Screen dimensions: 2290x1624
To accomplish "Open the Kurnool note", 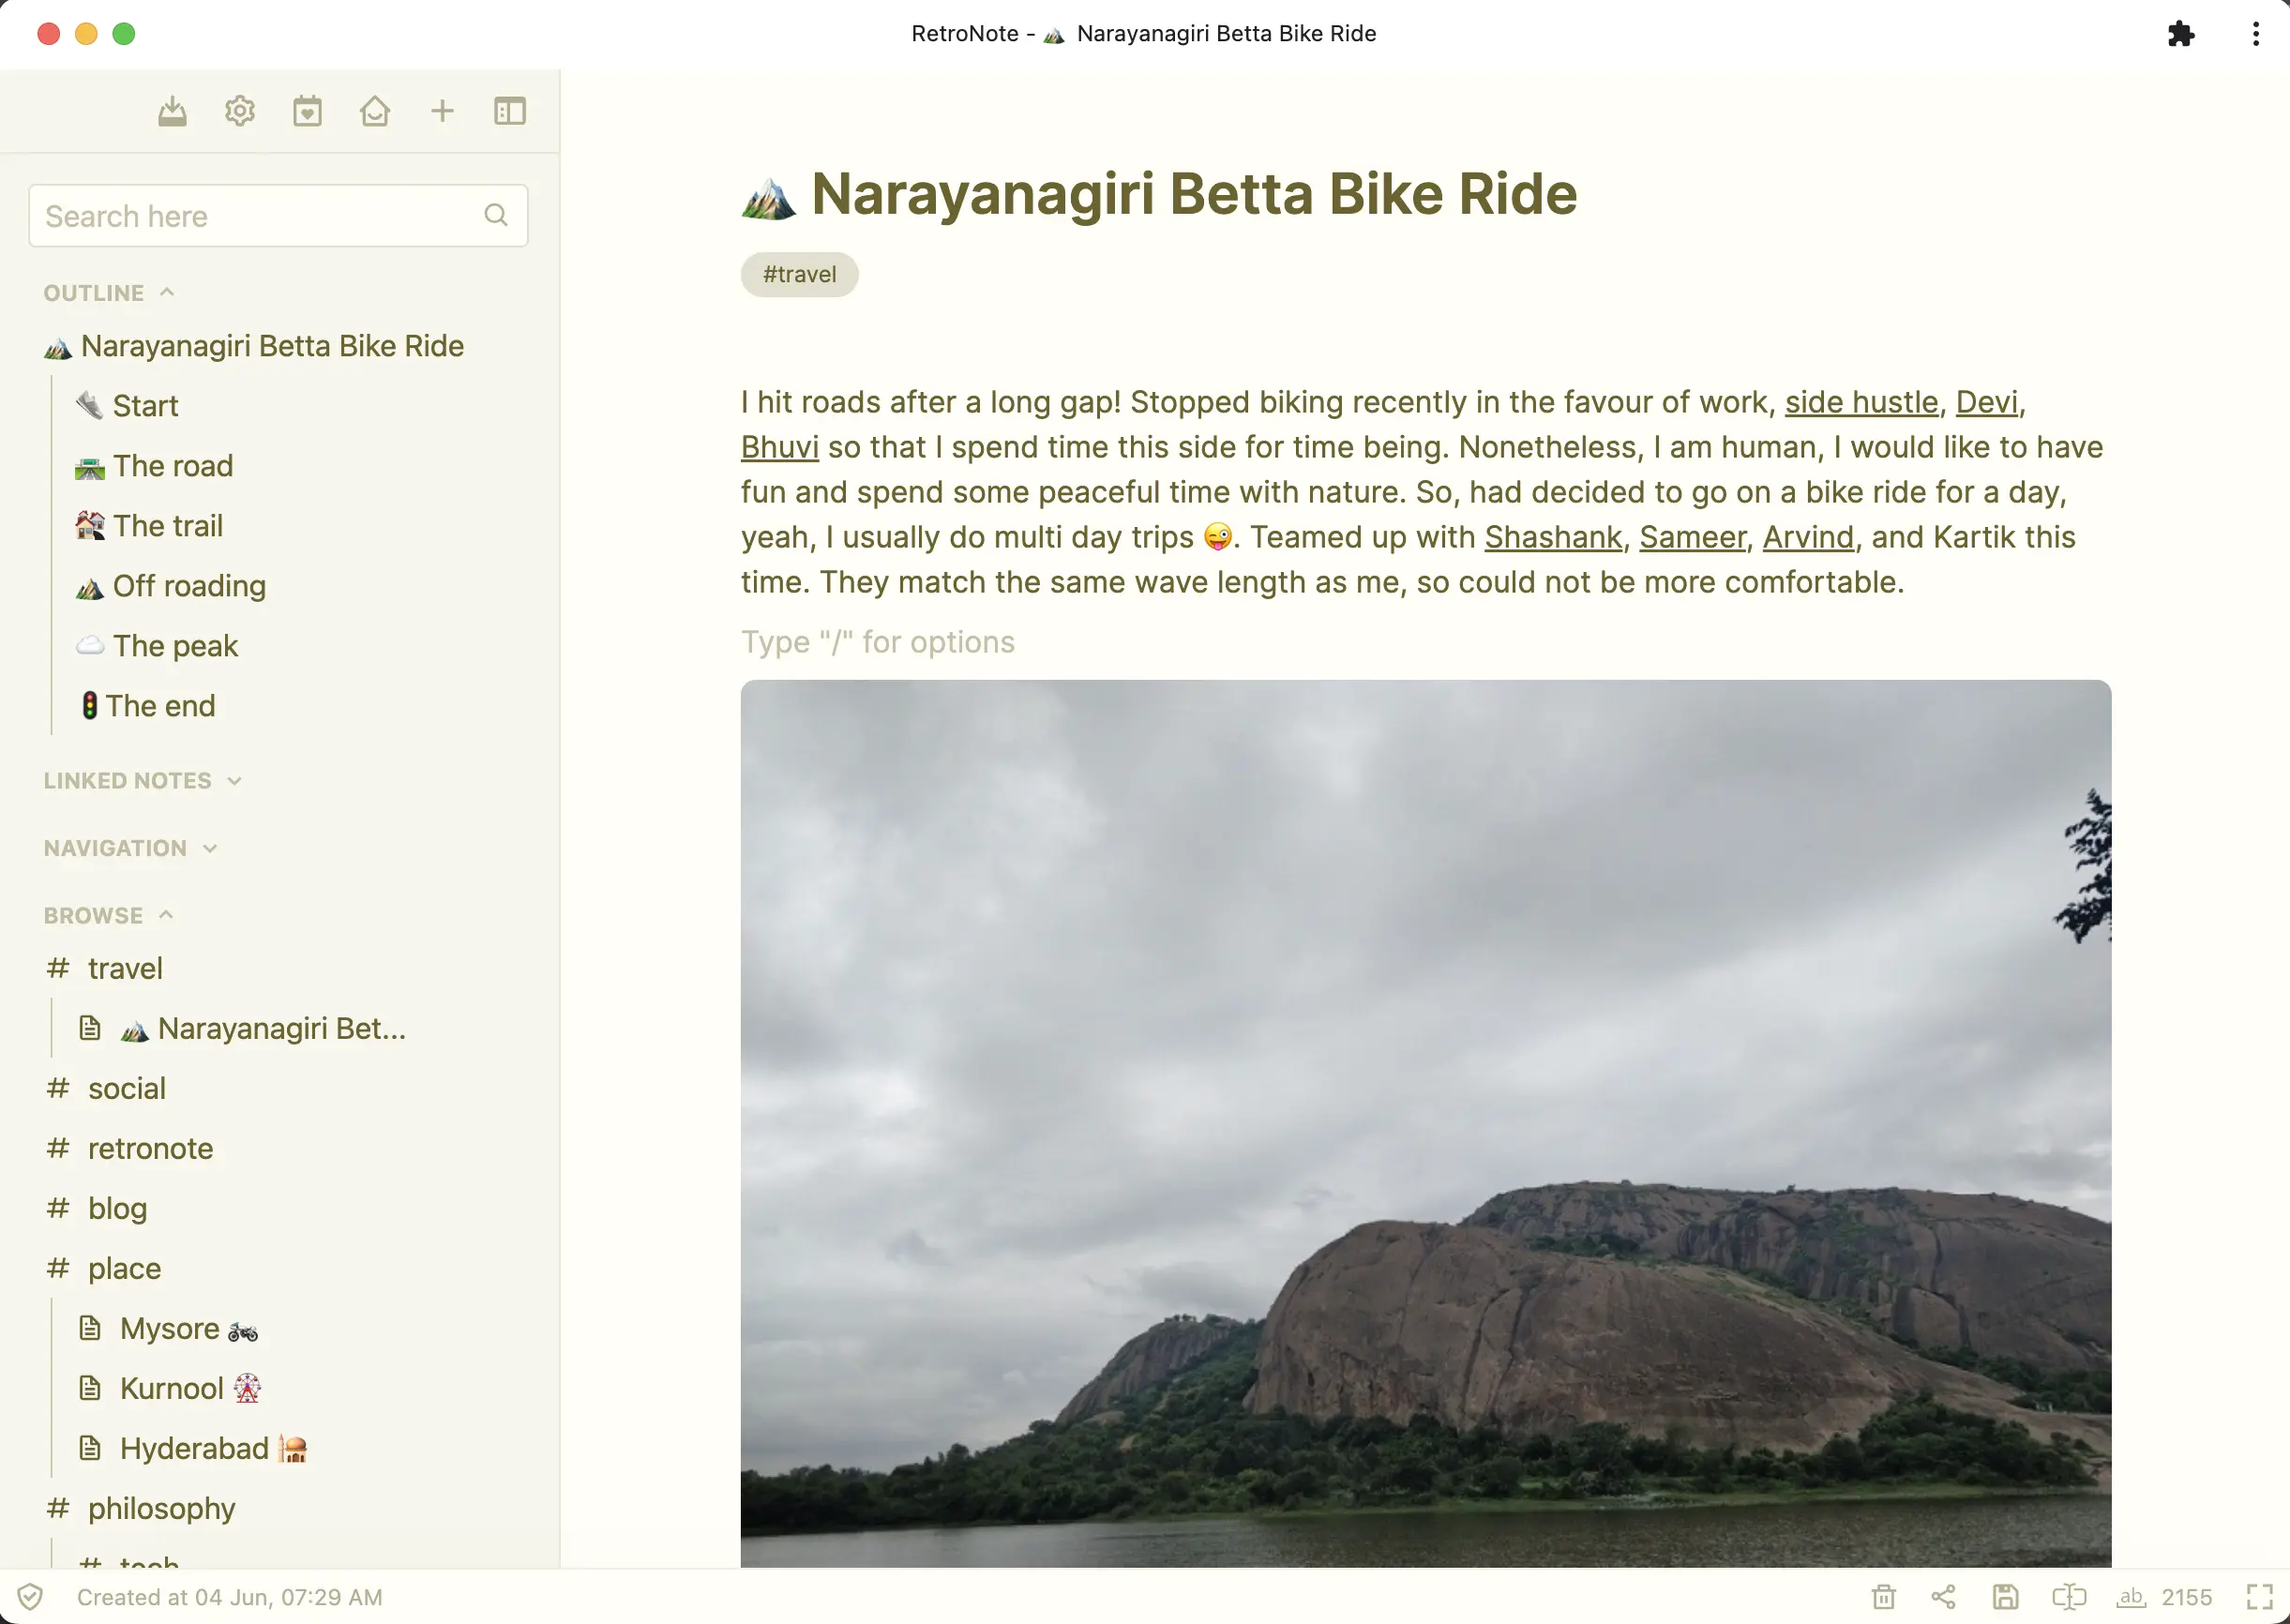I will click(x=171, y=1388).
